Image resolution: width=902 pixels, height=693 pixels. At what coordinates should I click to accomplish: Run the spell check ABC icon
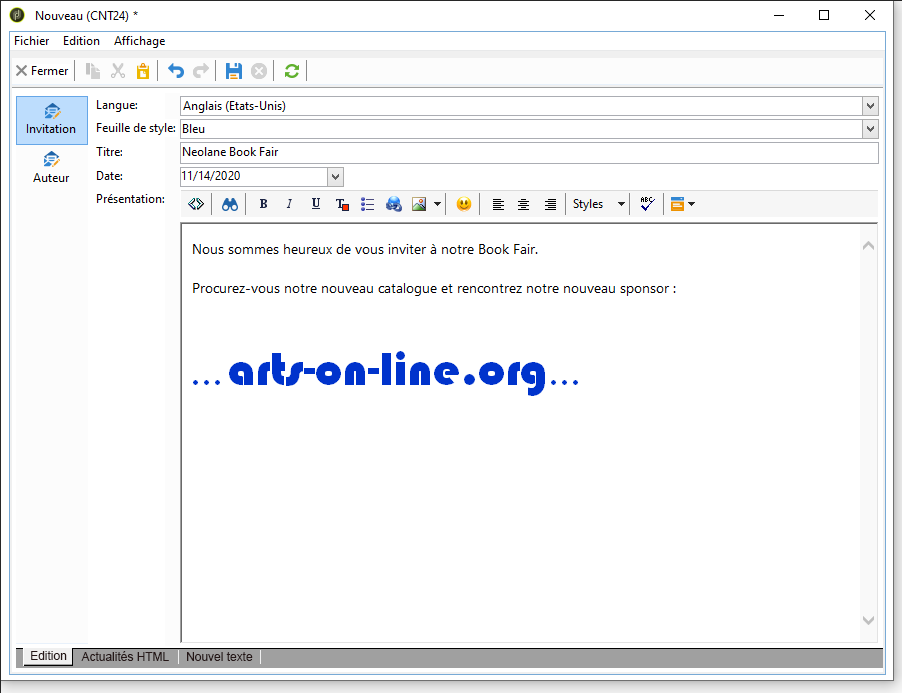(x=647, y=204)
